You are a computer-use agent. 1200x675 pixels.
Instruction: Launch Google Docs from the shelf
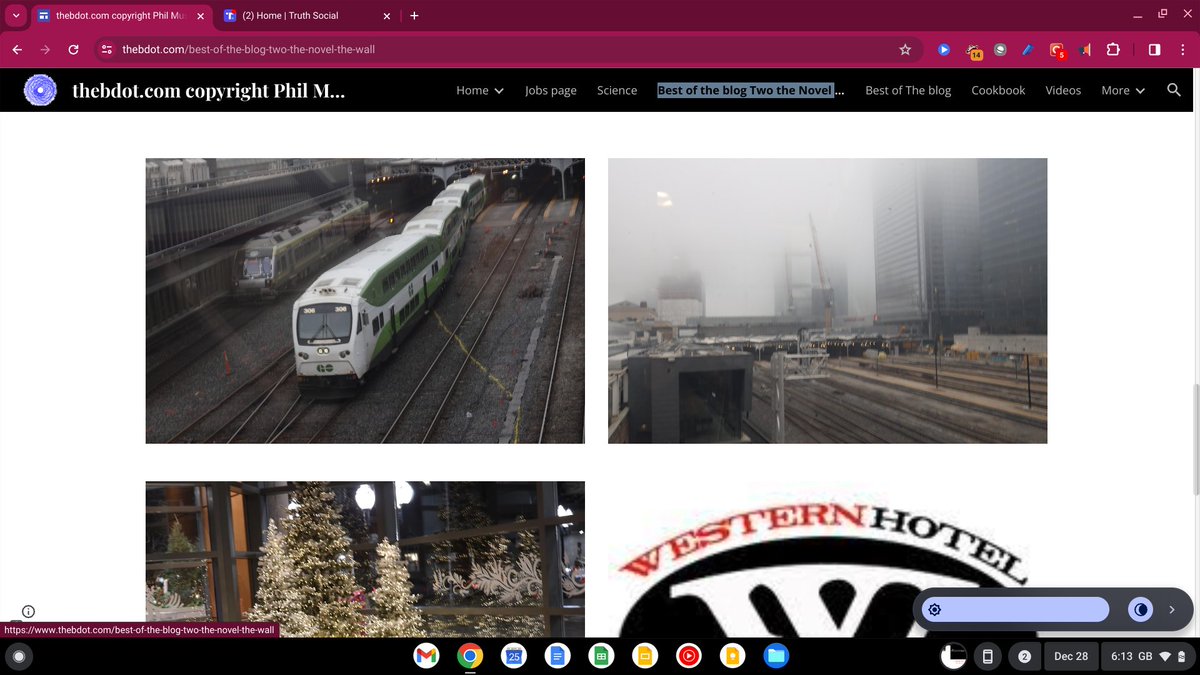(558, 656)
